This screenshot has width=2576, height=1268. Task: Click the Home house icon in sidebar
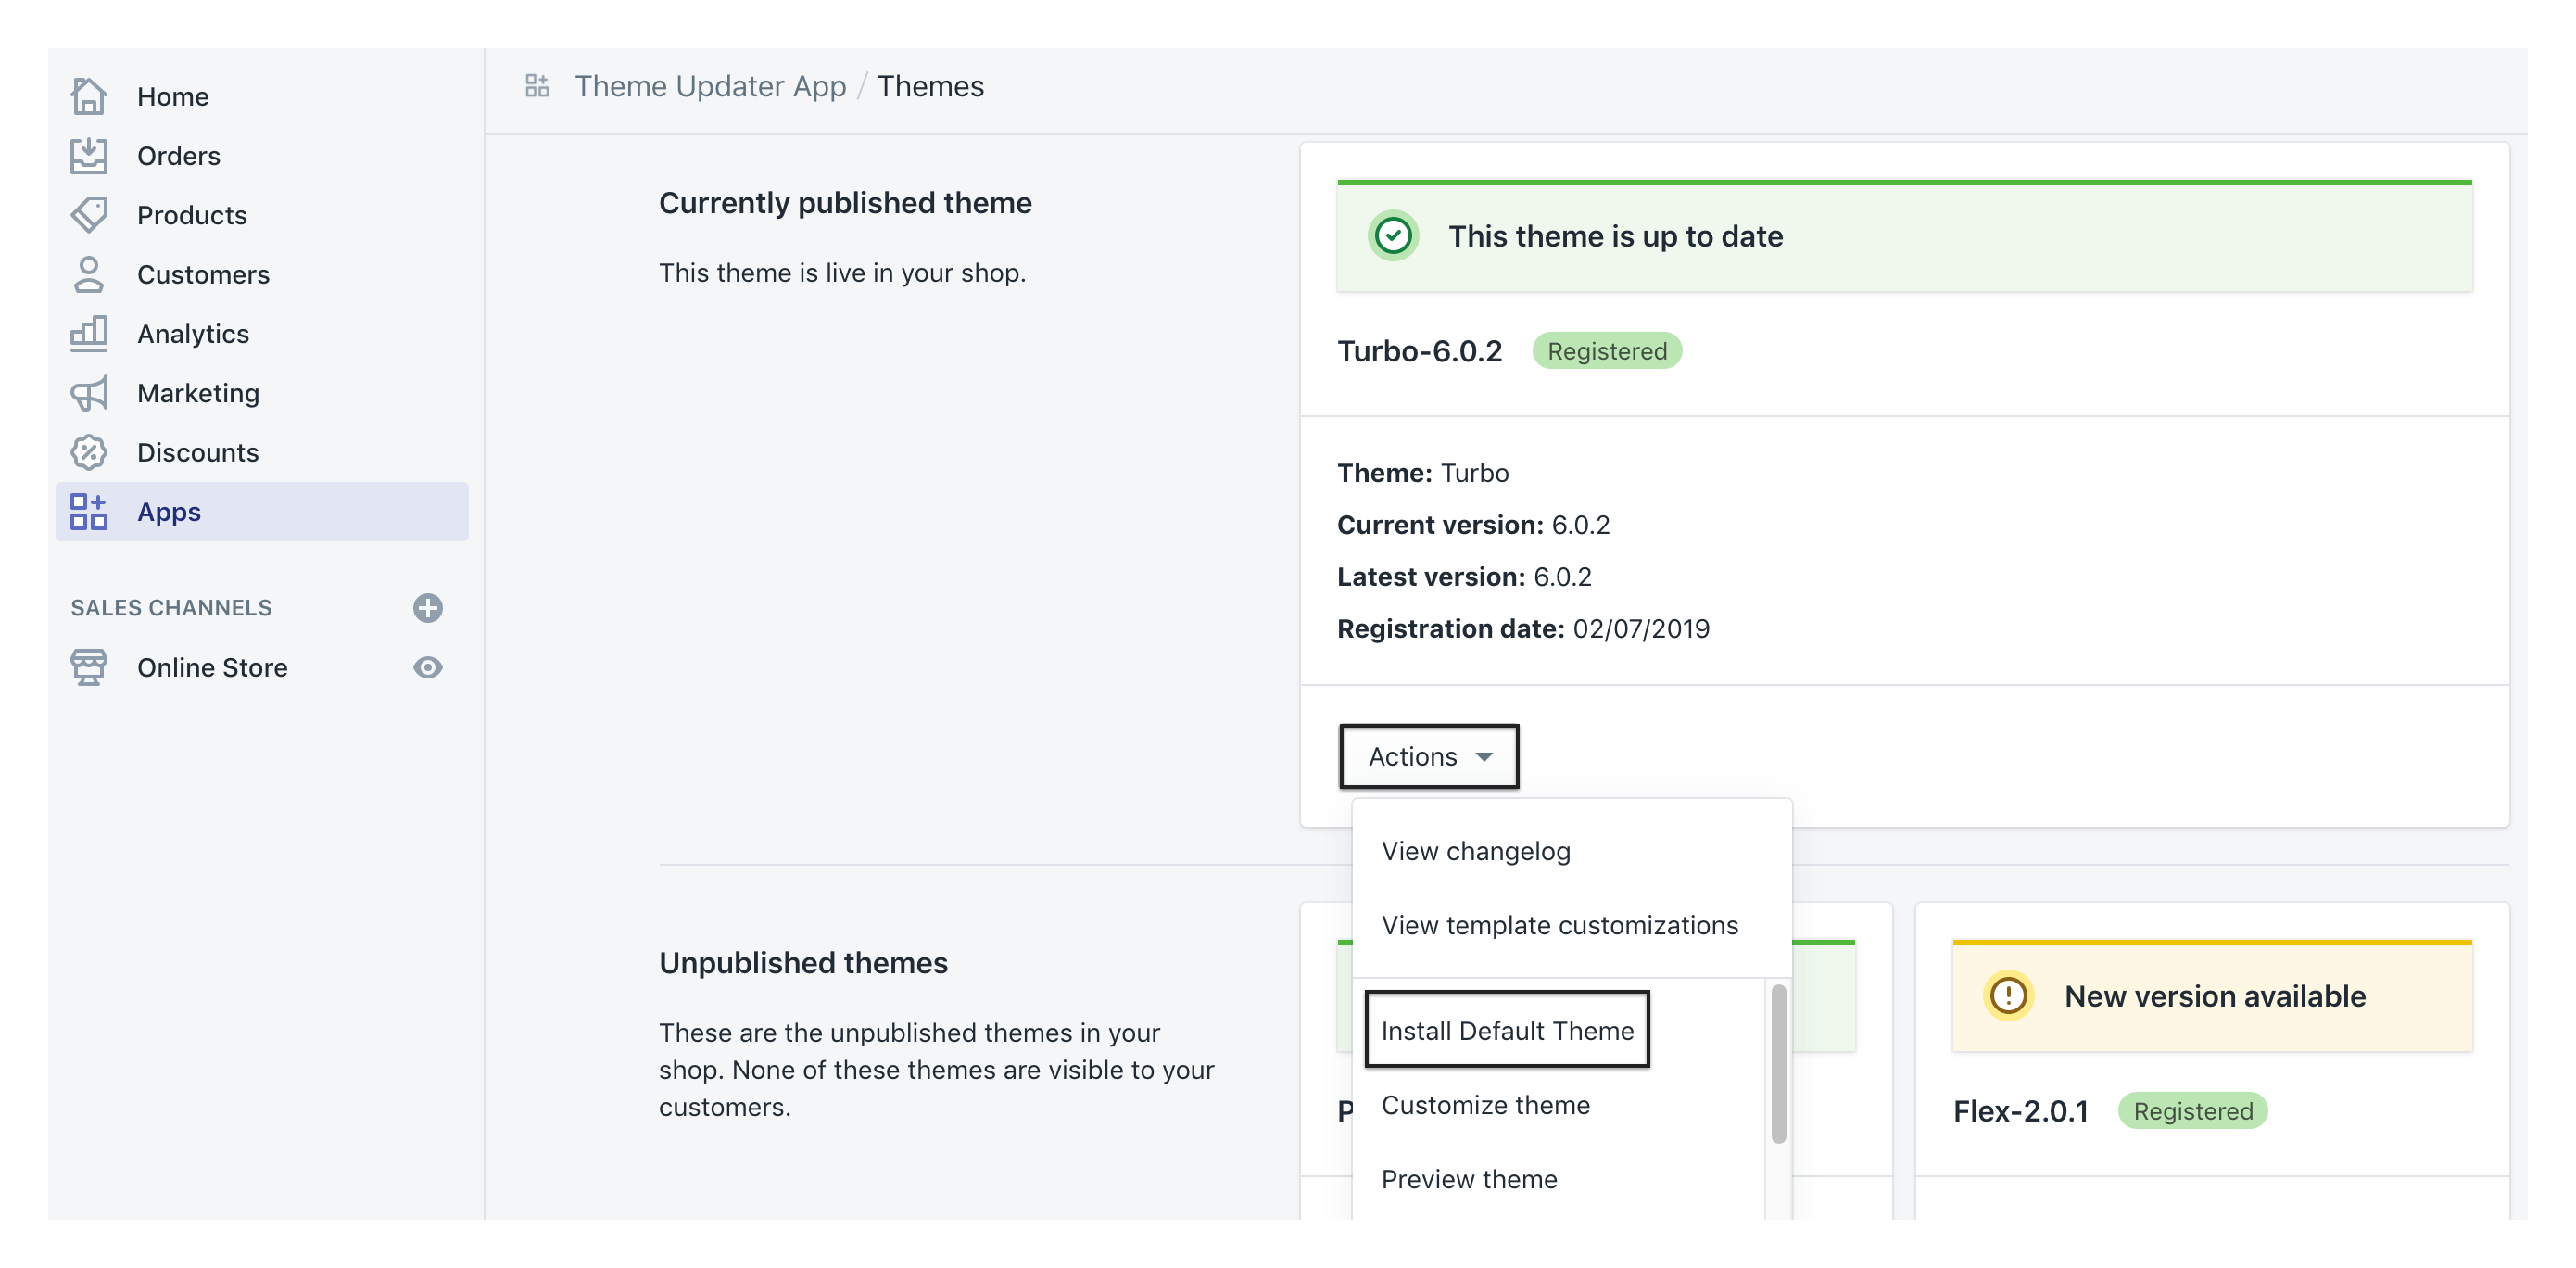[89, 97]
